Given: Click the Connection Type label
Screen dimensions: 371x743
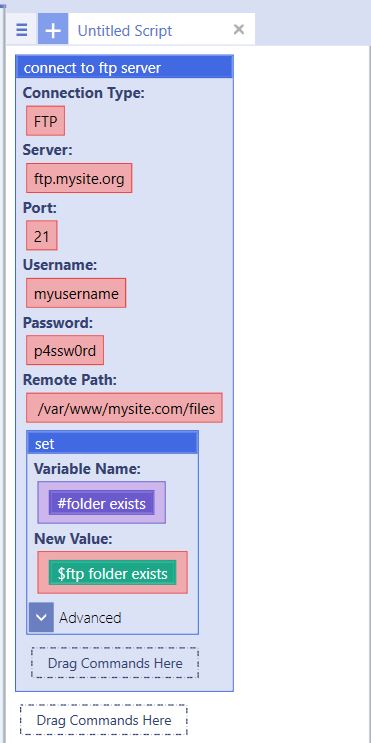Looking at the screenshot, I should [x=83, y=93].
